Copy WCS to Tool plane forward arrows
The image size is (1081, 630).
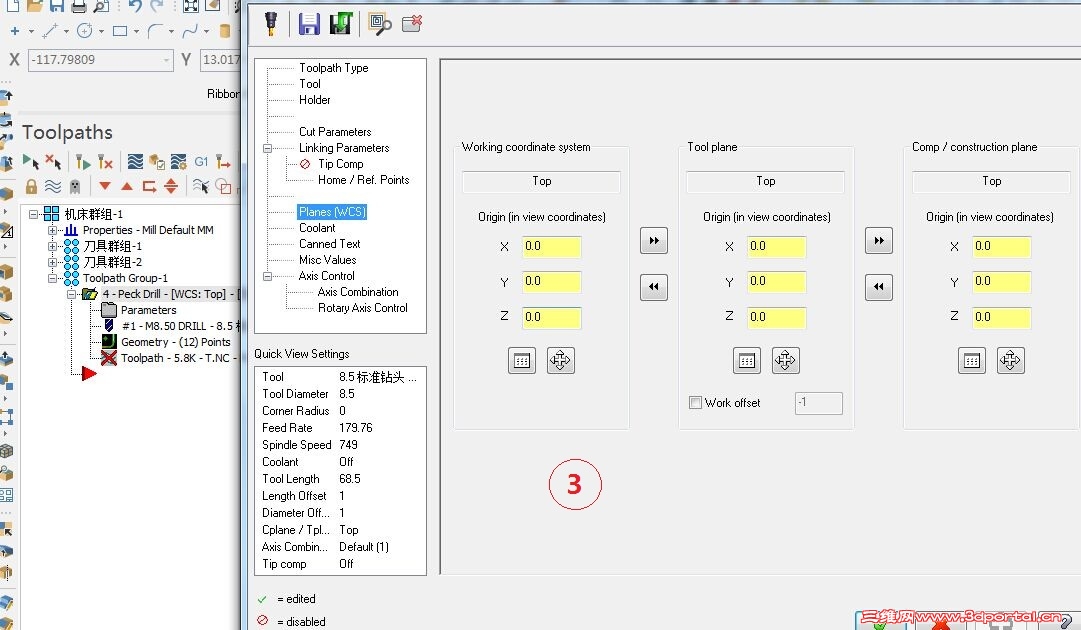coord(654,241)
